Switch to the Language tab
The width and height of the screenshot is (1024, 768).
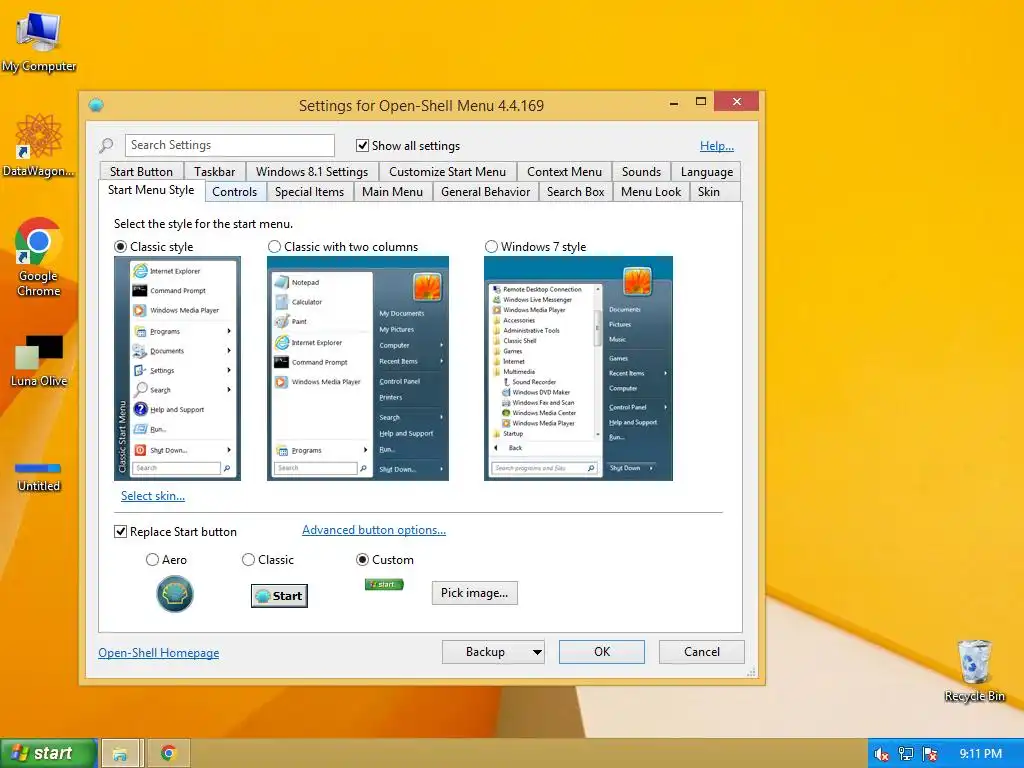tap(707, 172)
